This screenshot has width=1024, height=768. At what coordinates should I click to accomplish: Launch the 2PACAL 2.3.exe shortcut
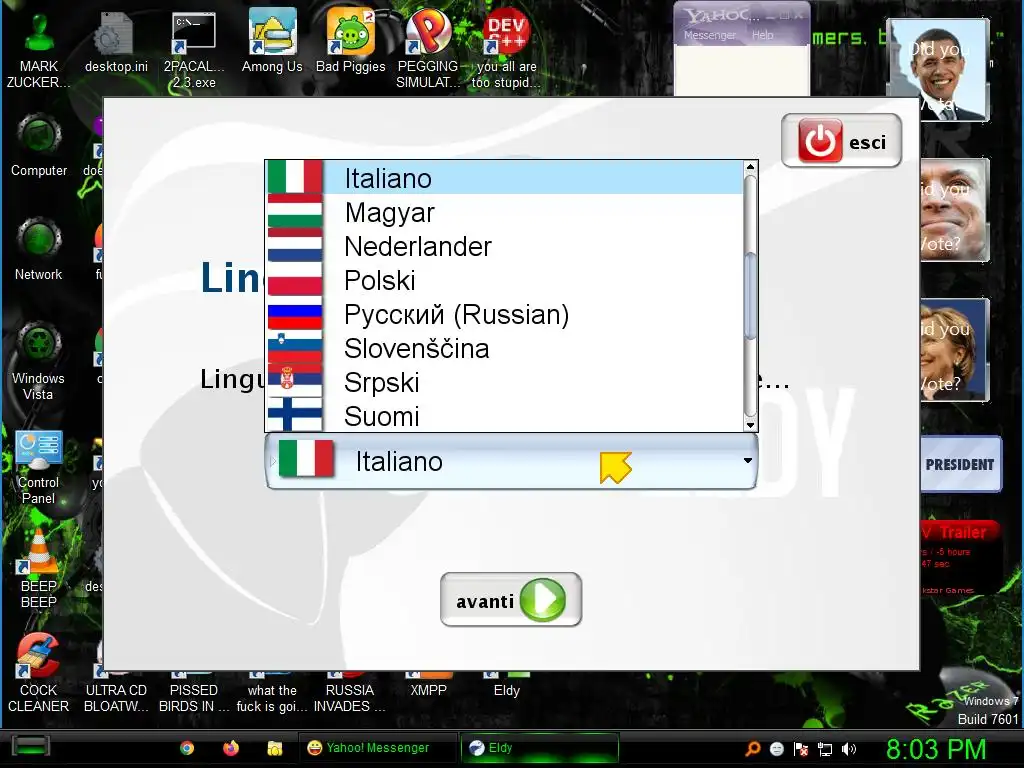[194, 50]
